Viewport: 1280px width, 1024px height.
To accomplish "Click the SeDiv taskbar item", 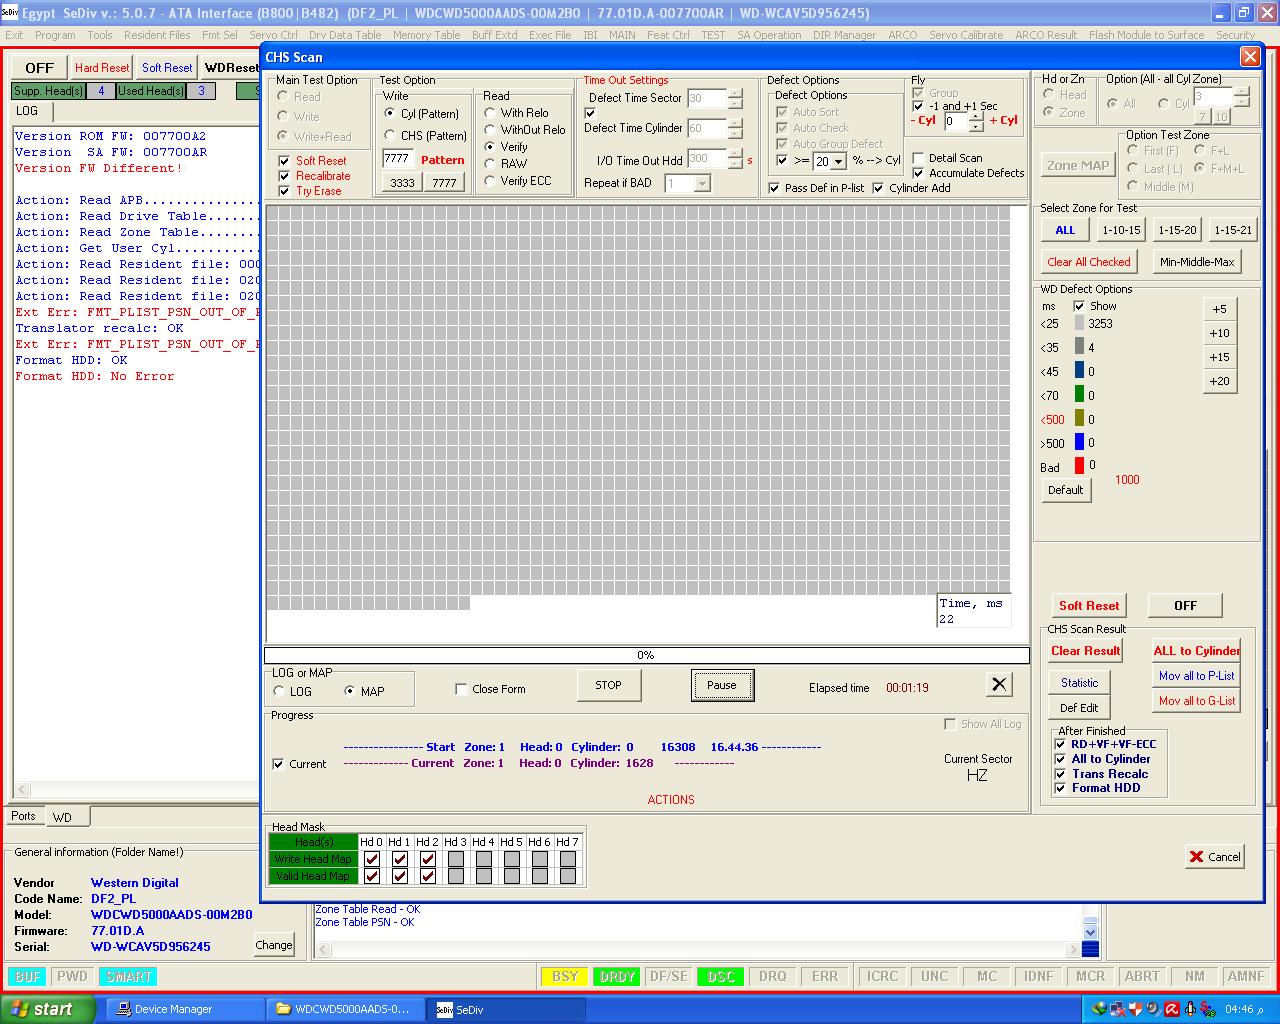I will pyautogui.click(x=505, y=1009).
